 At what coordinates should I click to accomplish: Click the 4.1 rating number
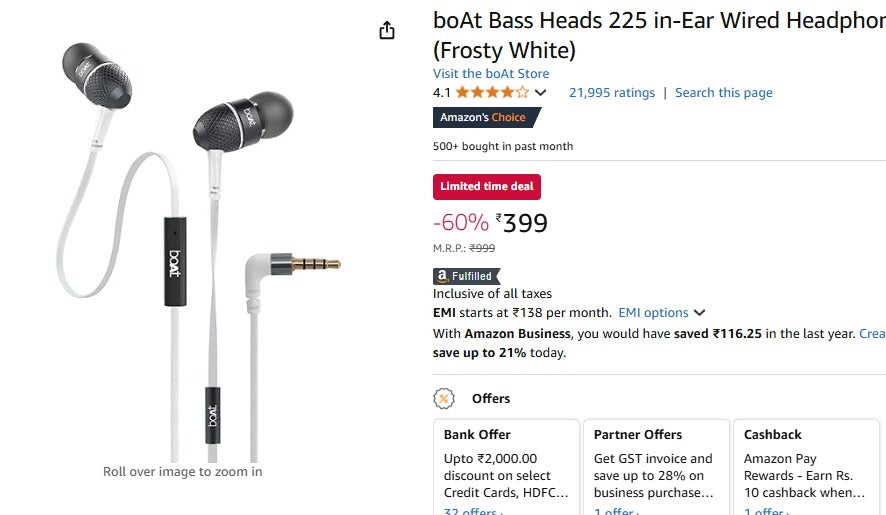pos(441,93)
